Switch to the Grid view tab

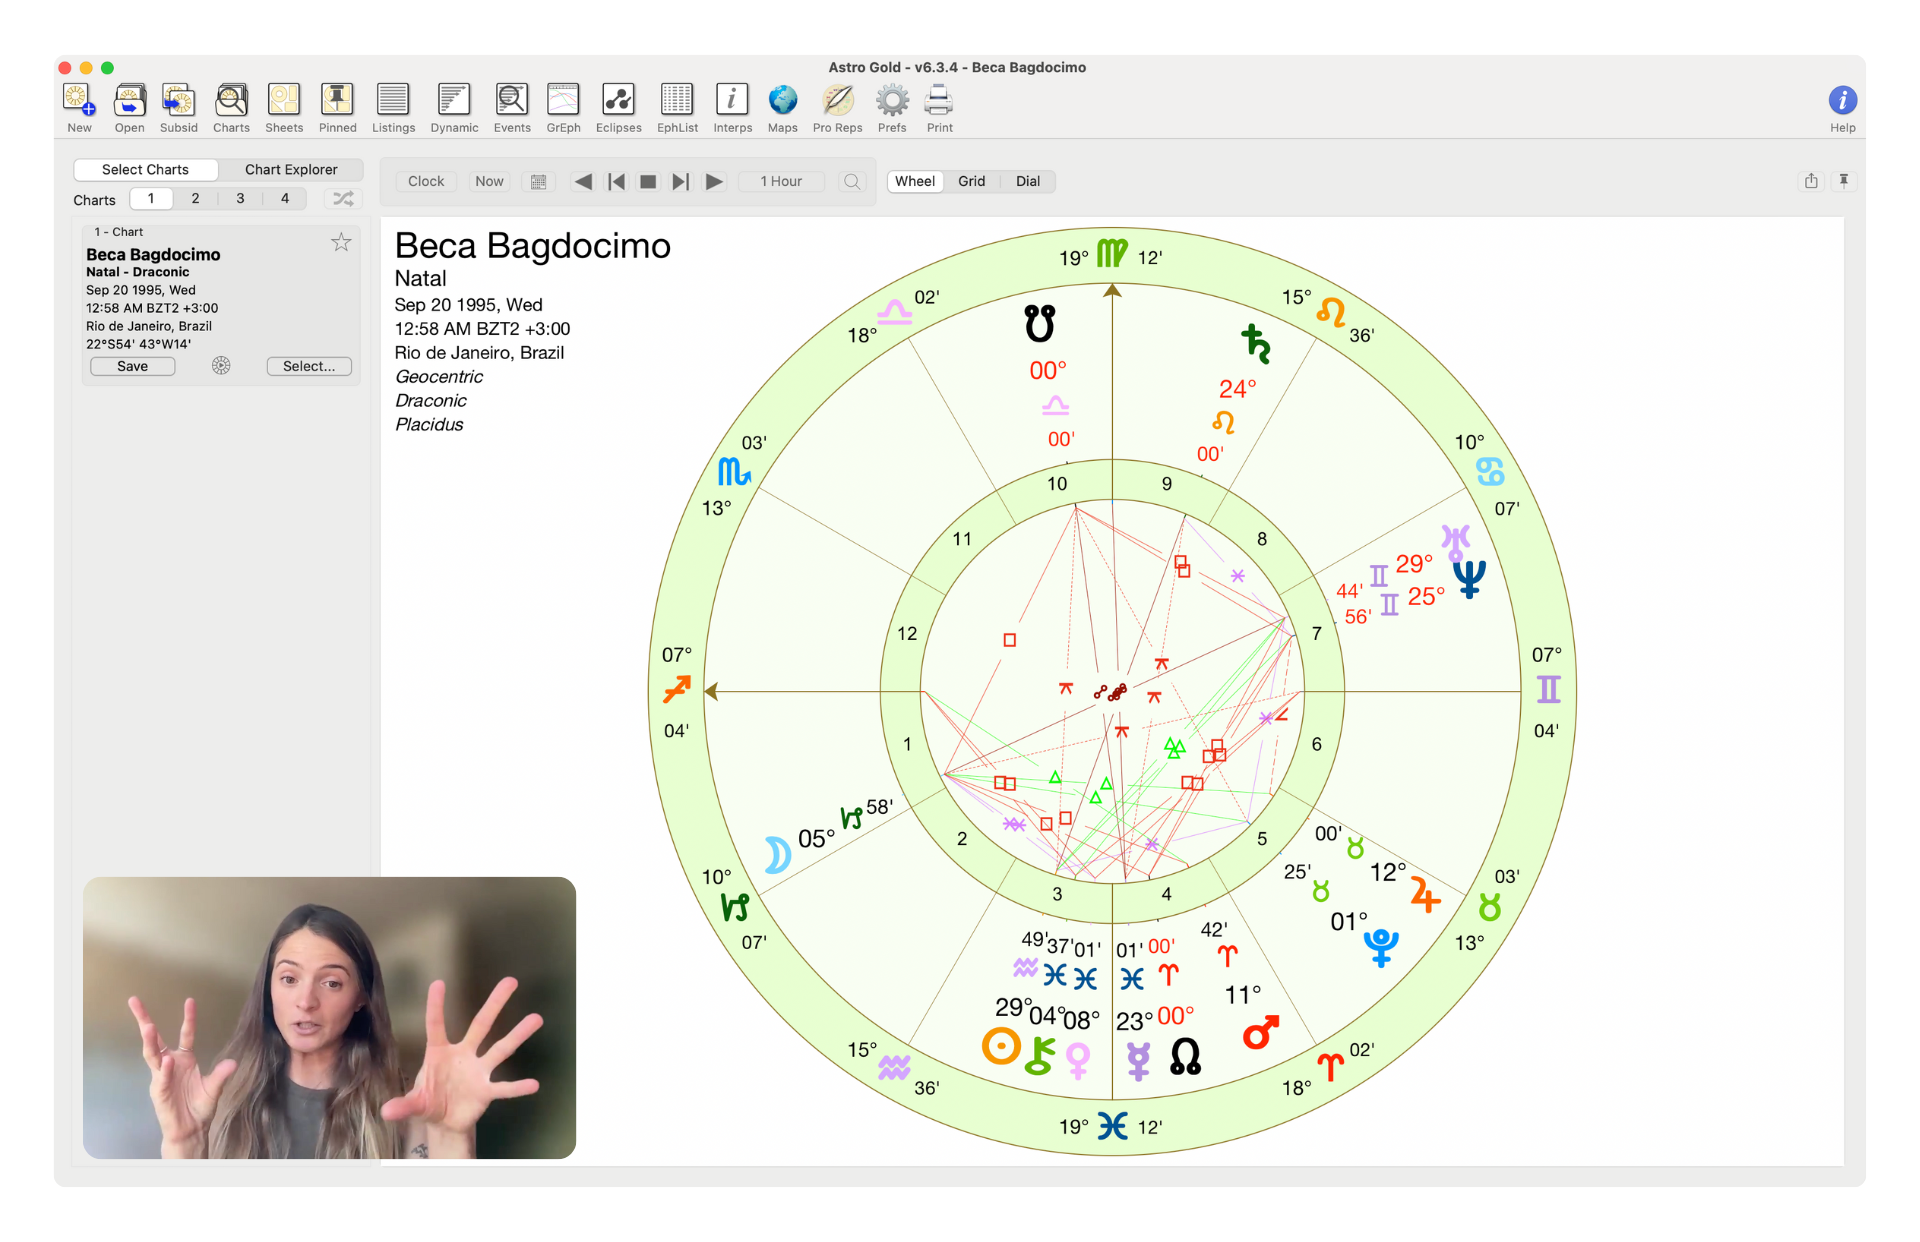pyautogui.click(x=971, y=181)
